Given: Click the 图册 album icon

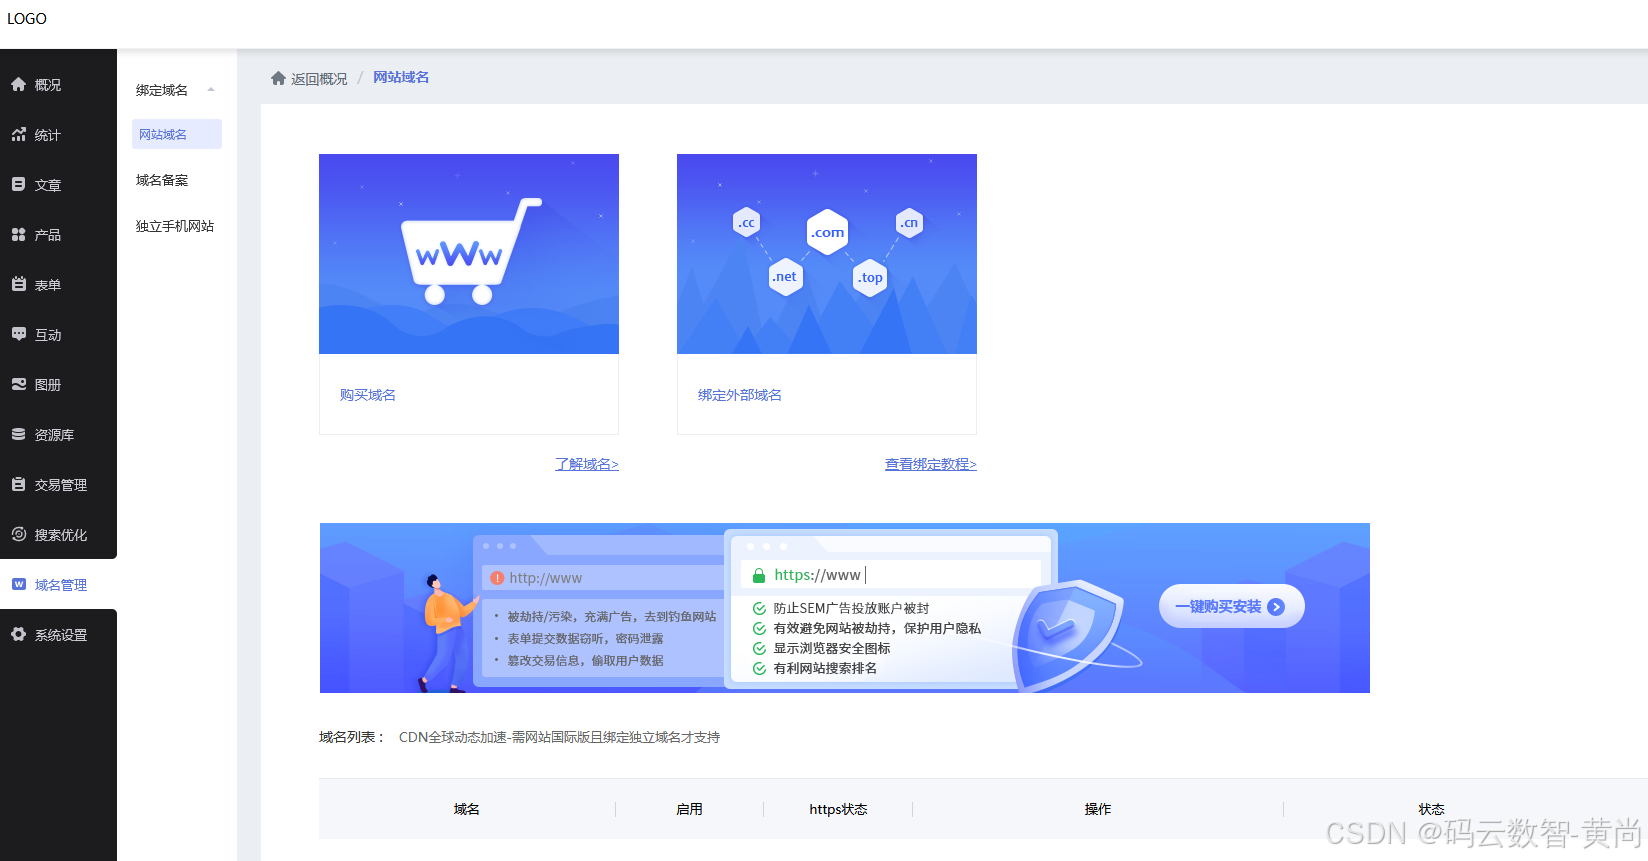Looking at the screenshot, I should click(18, 385).
